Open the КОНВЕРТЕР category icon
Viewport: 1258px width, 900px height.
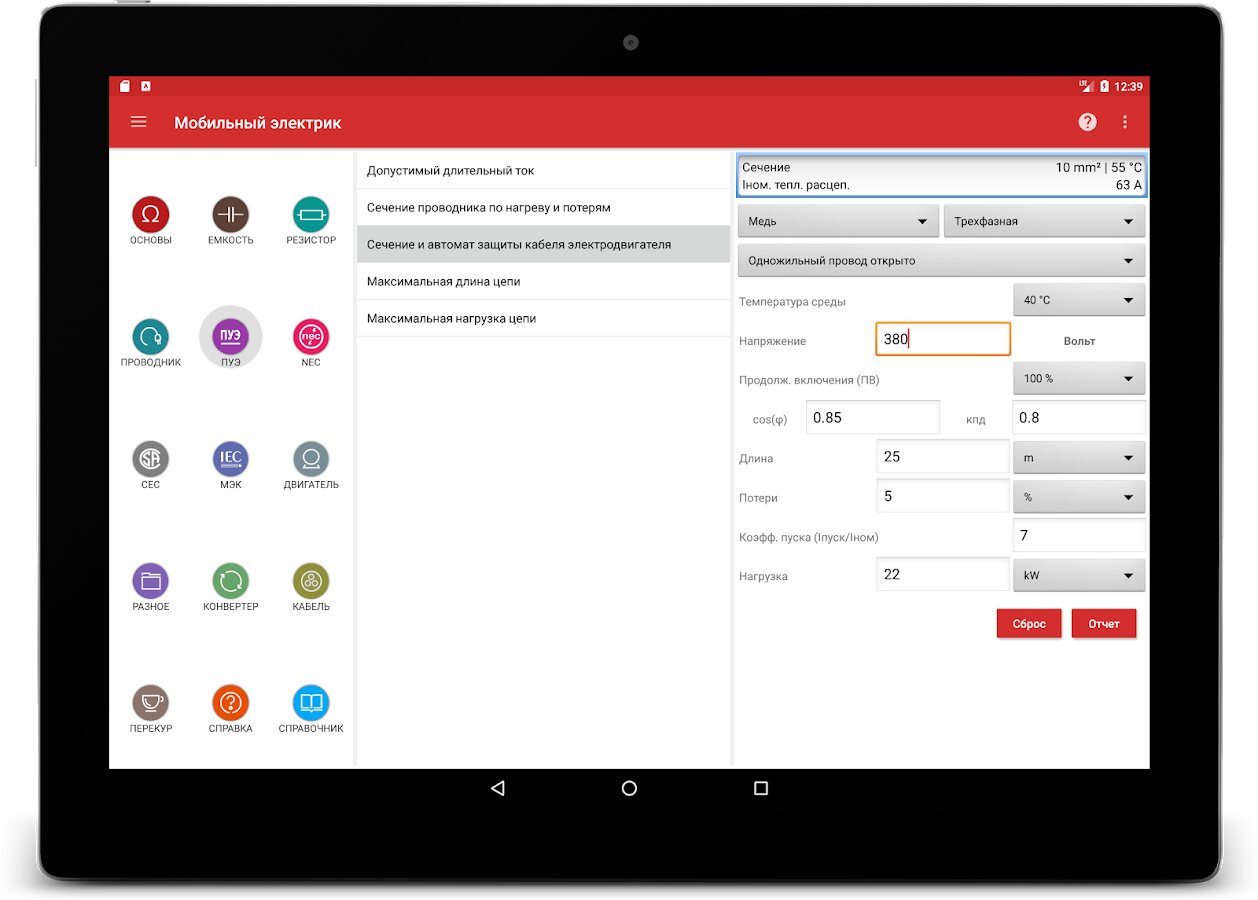231,581
